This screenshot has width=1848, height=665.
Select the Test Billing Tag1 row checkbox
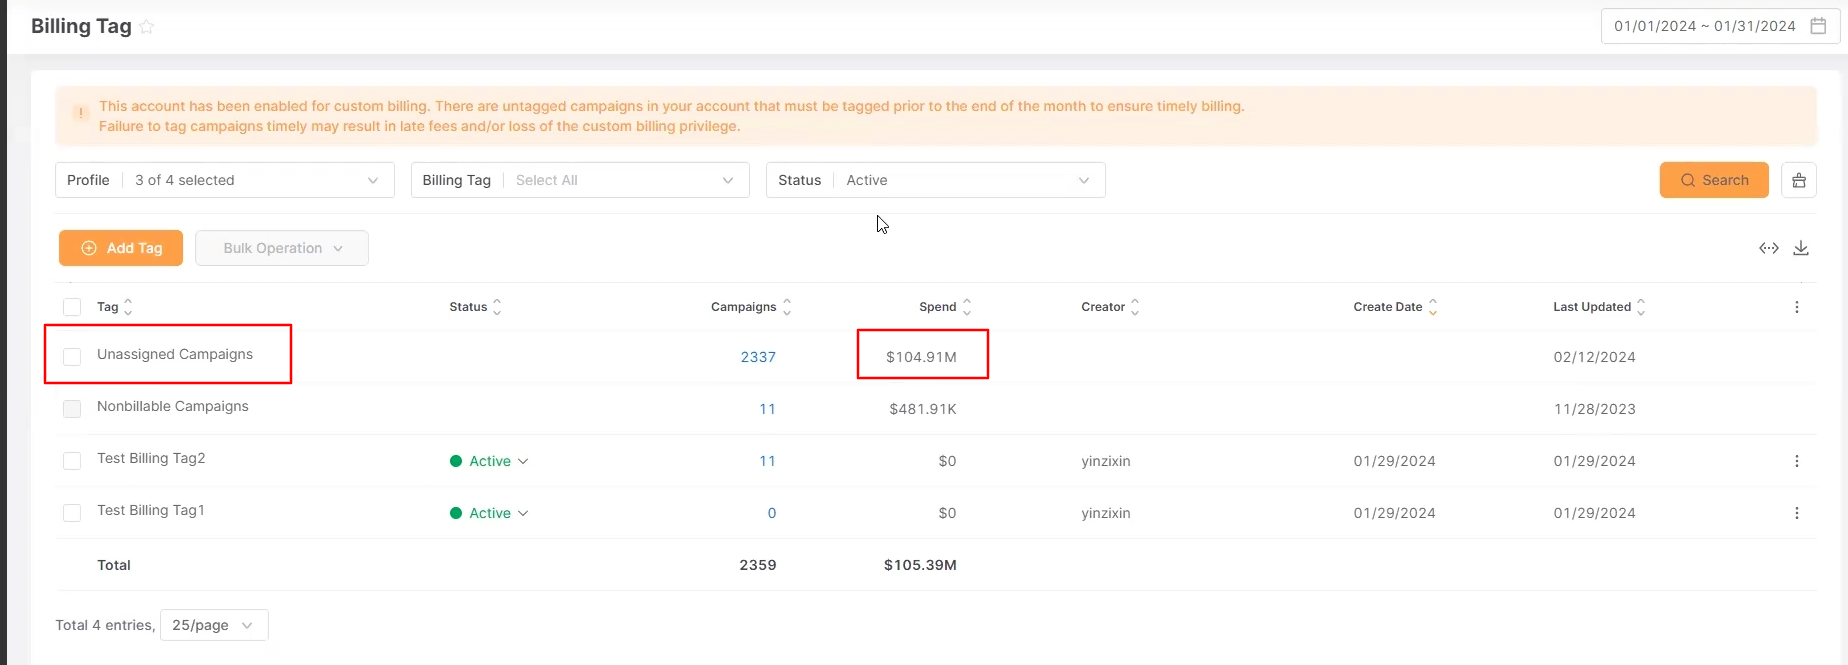pyautogui.click(x=72, y=513)
